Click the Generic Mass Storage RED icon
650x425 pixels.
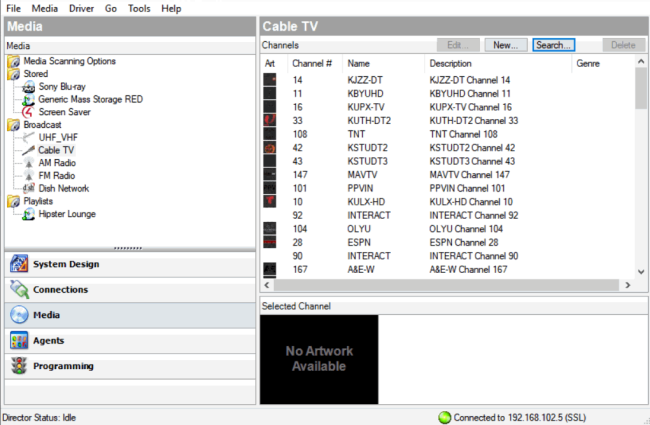pos(28,100)
